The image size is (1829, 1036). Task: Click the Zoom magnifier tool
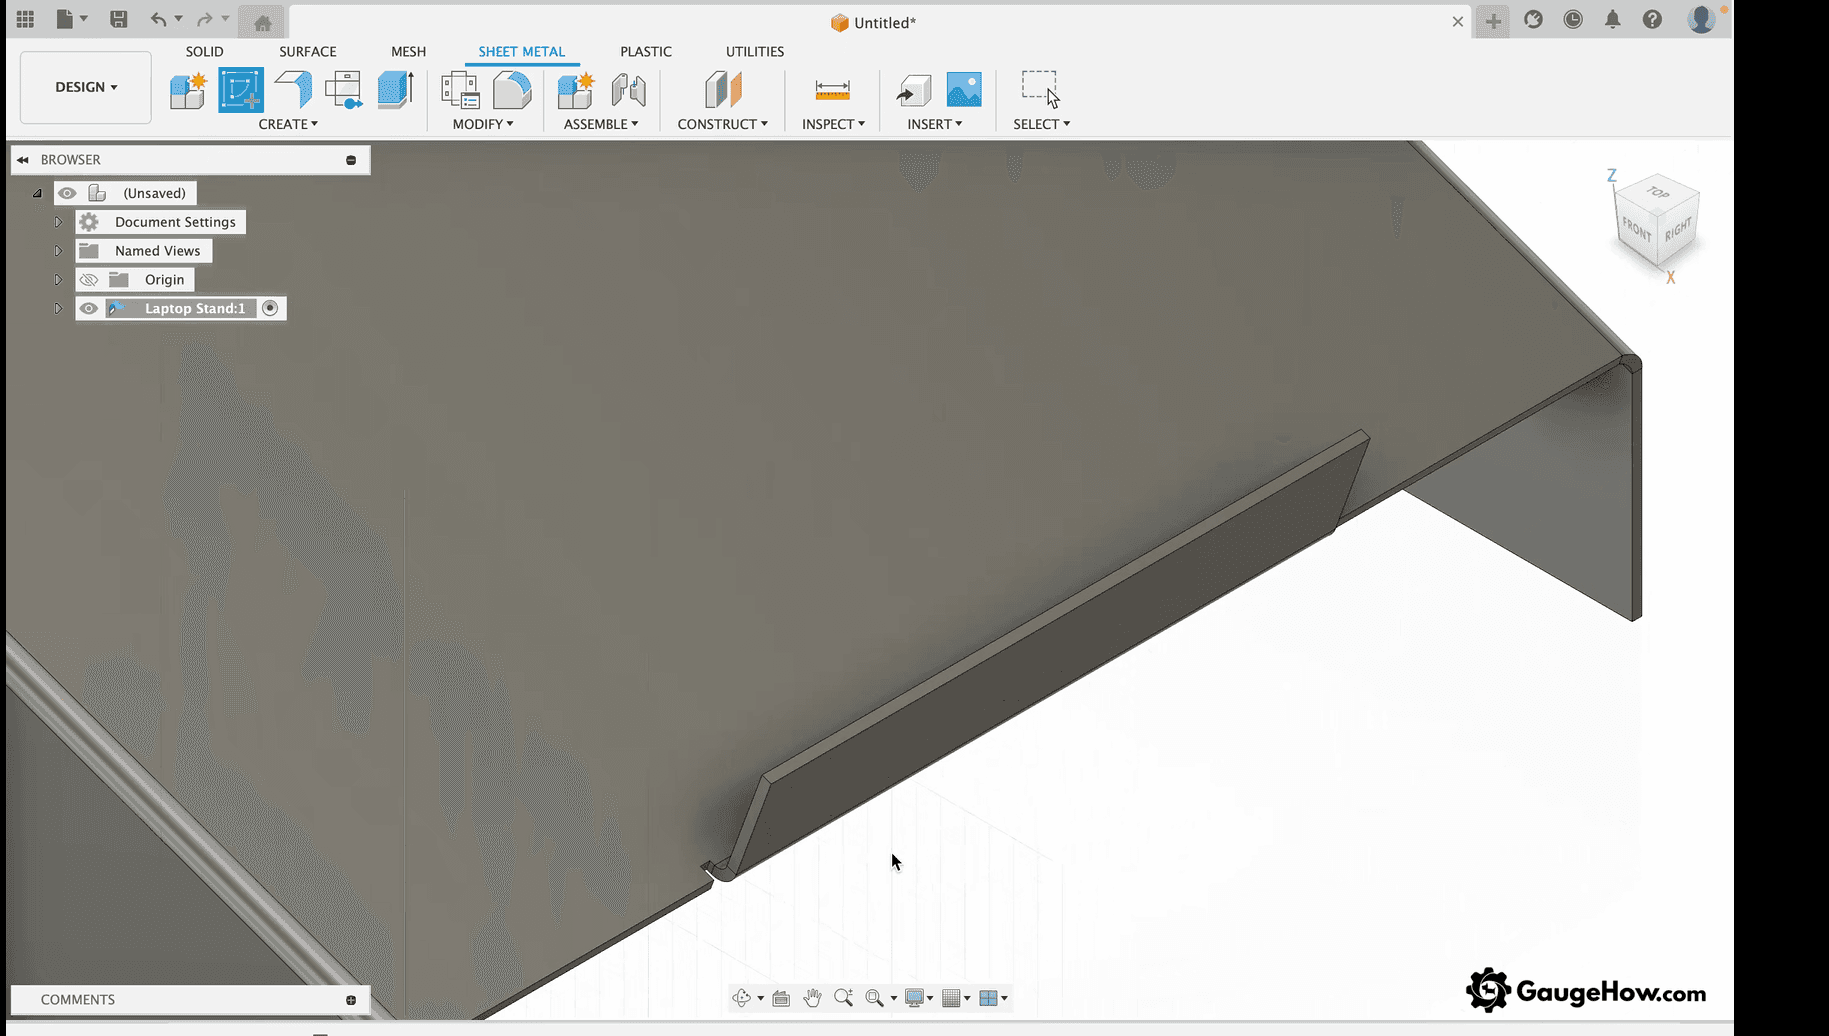(x=843, y=997)
